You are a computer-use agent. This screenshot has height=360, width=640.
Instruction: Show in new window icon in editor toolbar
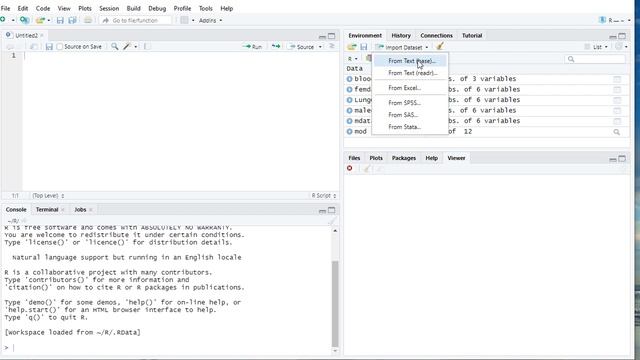tap(34, 47)
